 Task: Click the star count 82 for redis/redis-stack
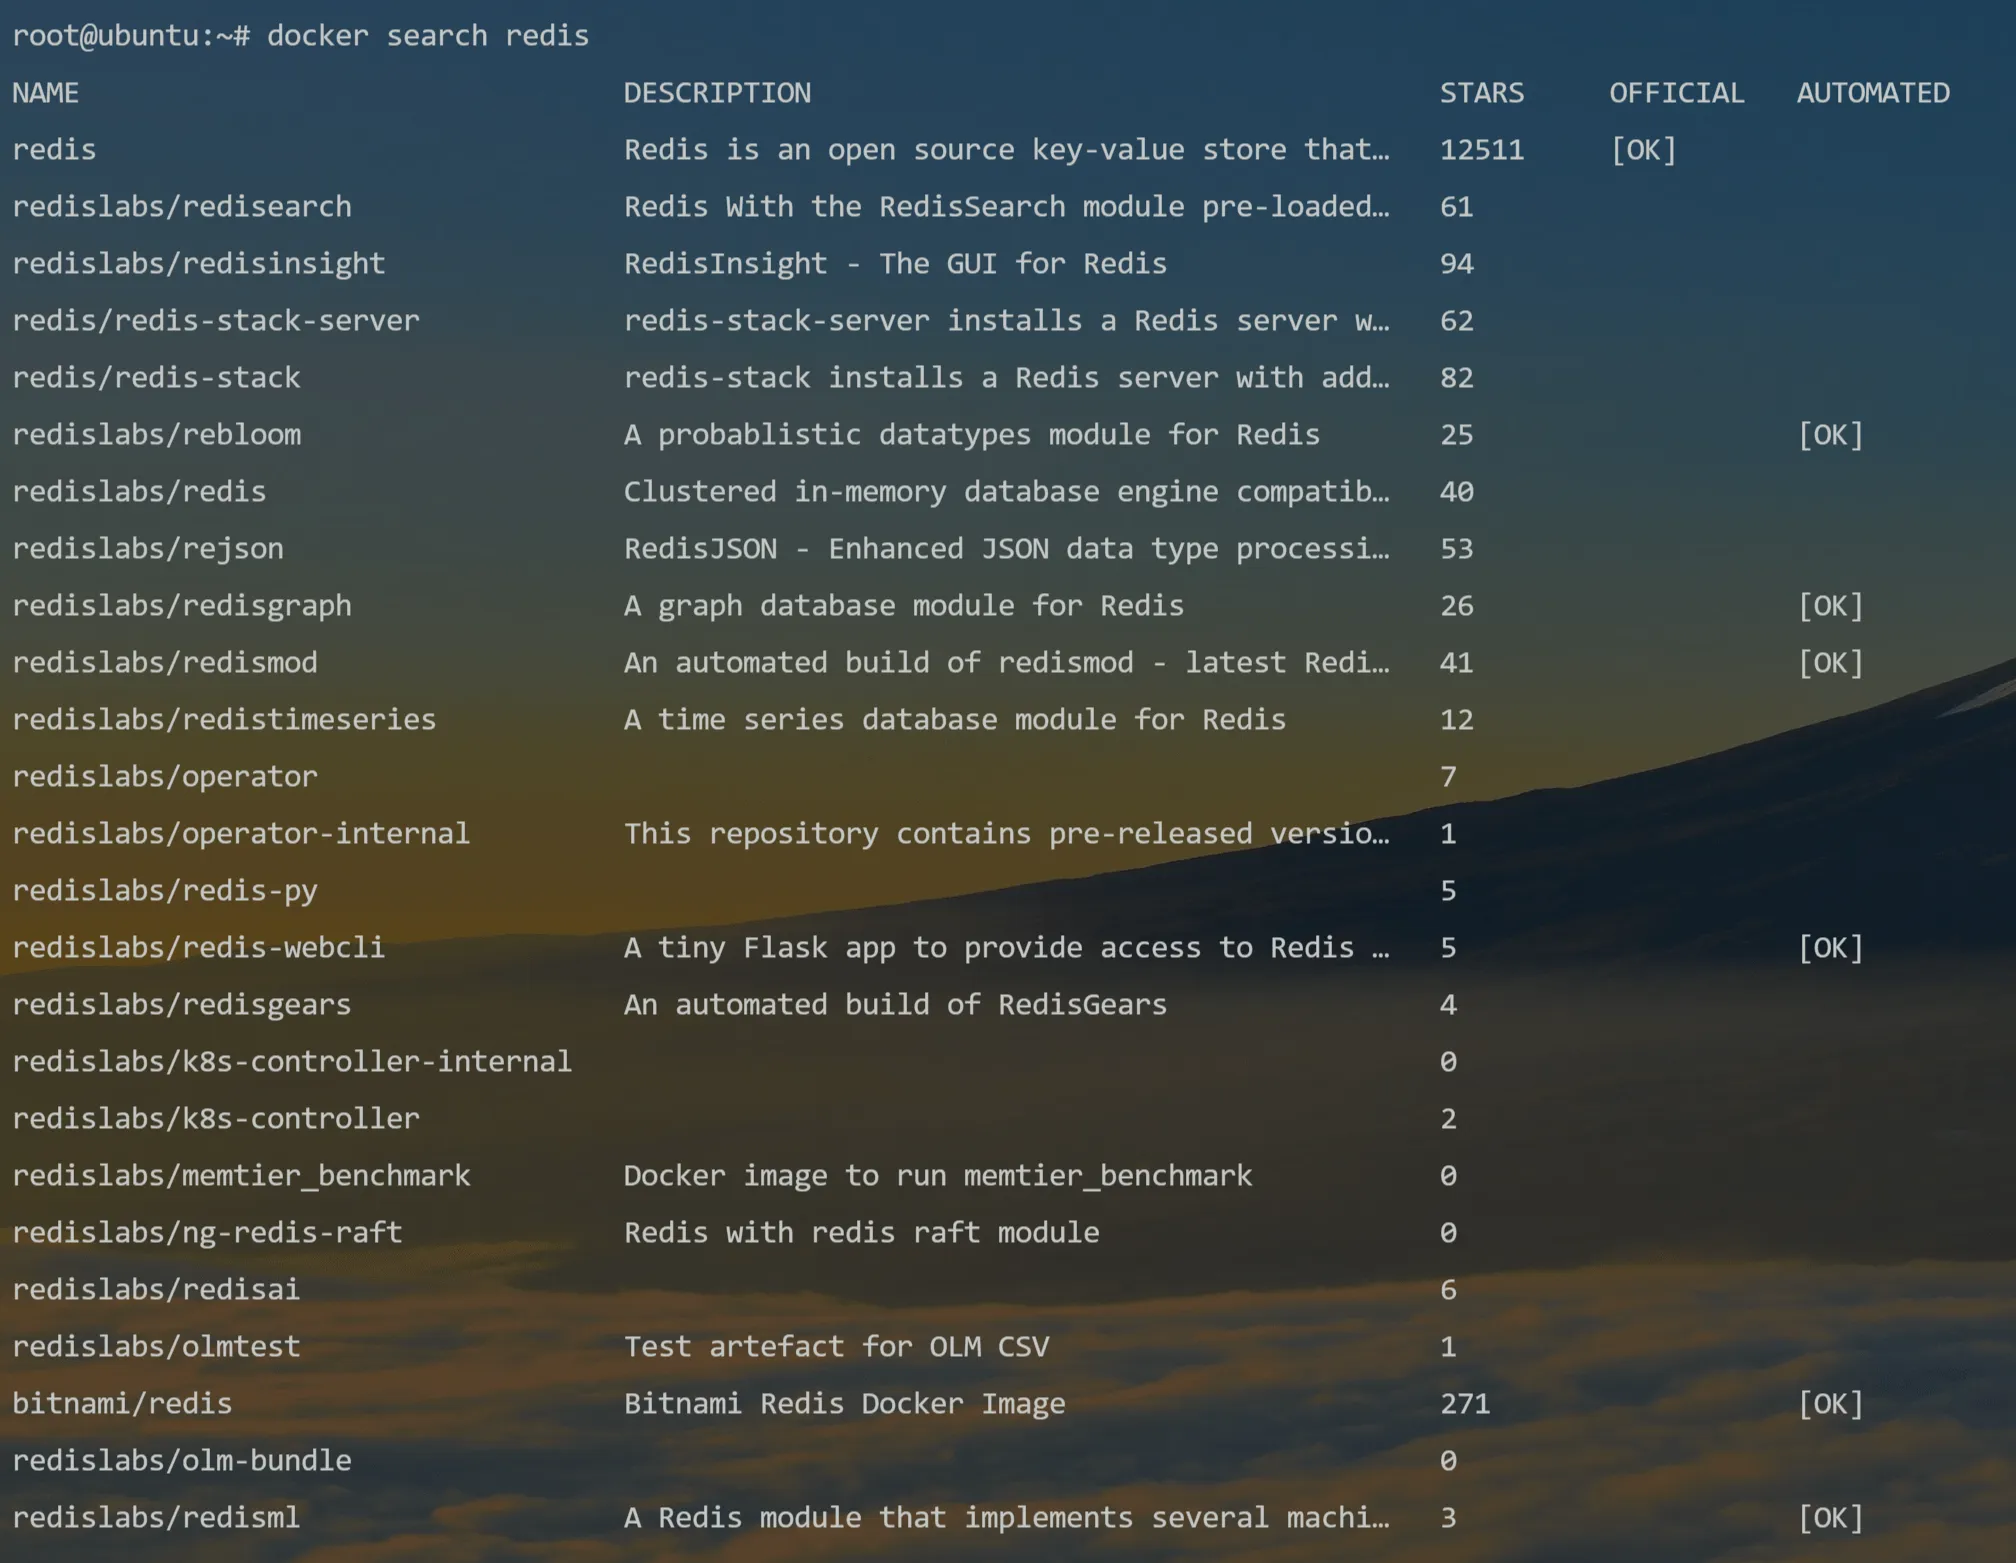1457,378
